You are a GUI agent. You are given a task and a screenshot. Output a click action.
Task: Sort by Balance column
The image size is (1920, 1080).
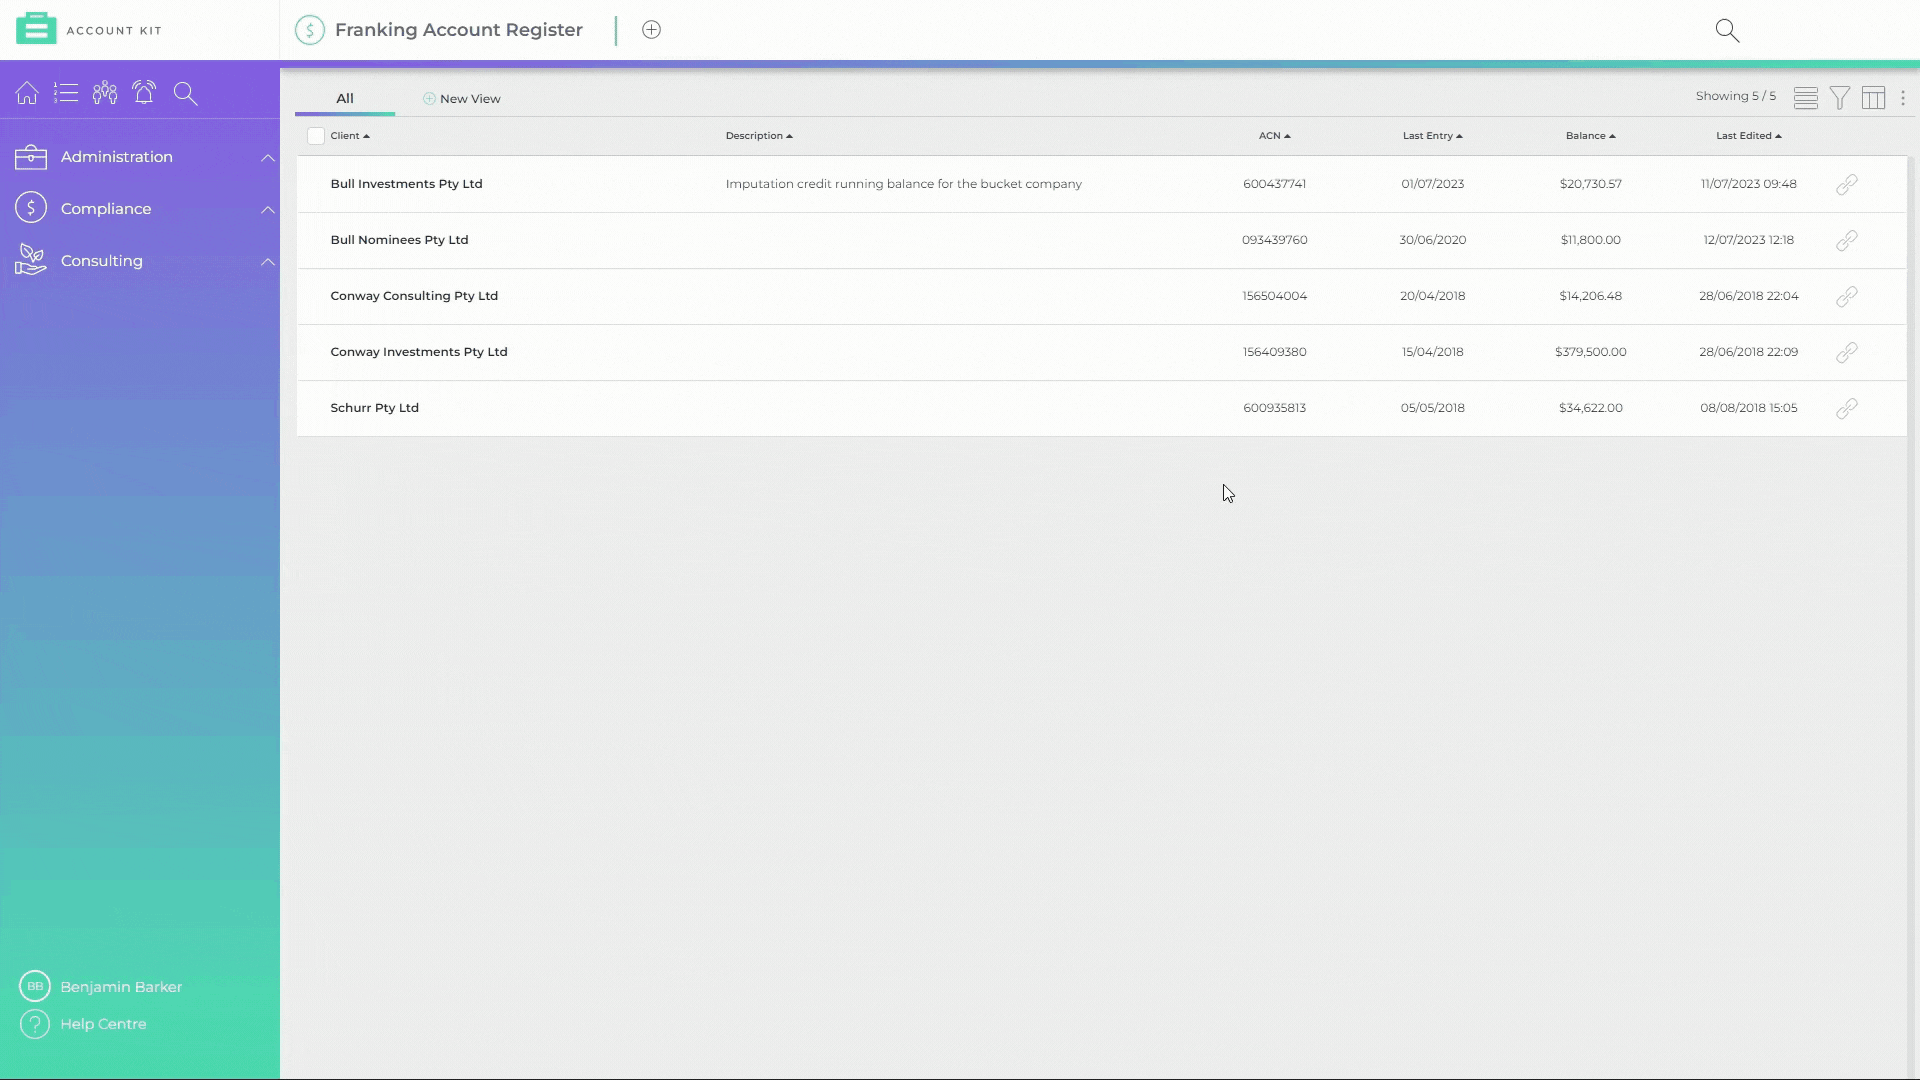[1590, 136]
